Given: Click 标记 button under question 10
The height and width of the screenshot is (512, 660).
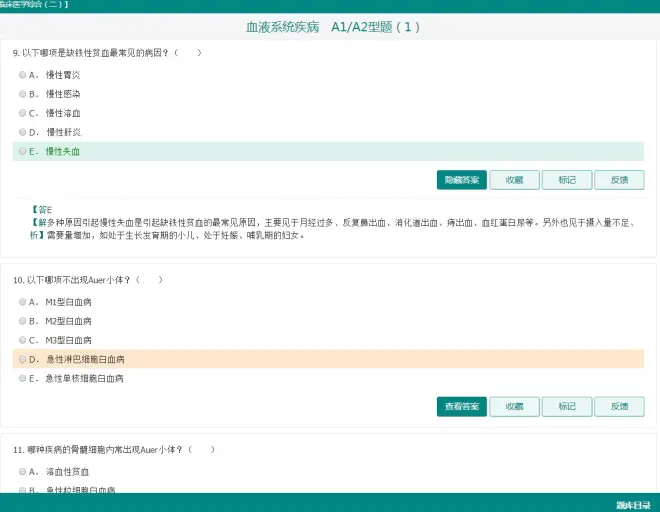Looking at the screenshot, I should 567,407.
